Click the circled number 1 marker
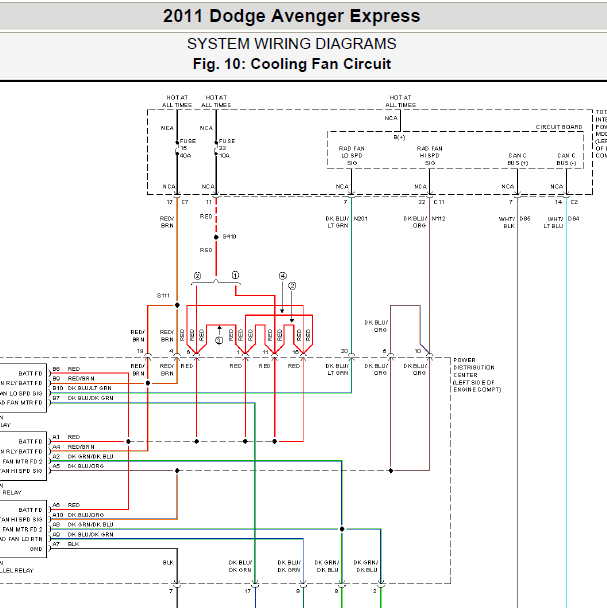Screen dimensions: 607x608 pos(235,275)
